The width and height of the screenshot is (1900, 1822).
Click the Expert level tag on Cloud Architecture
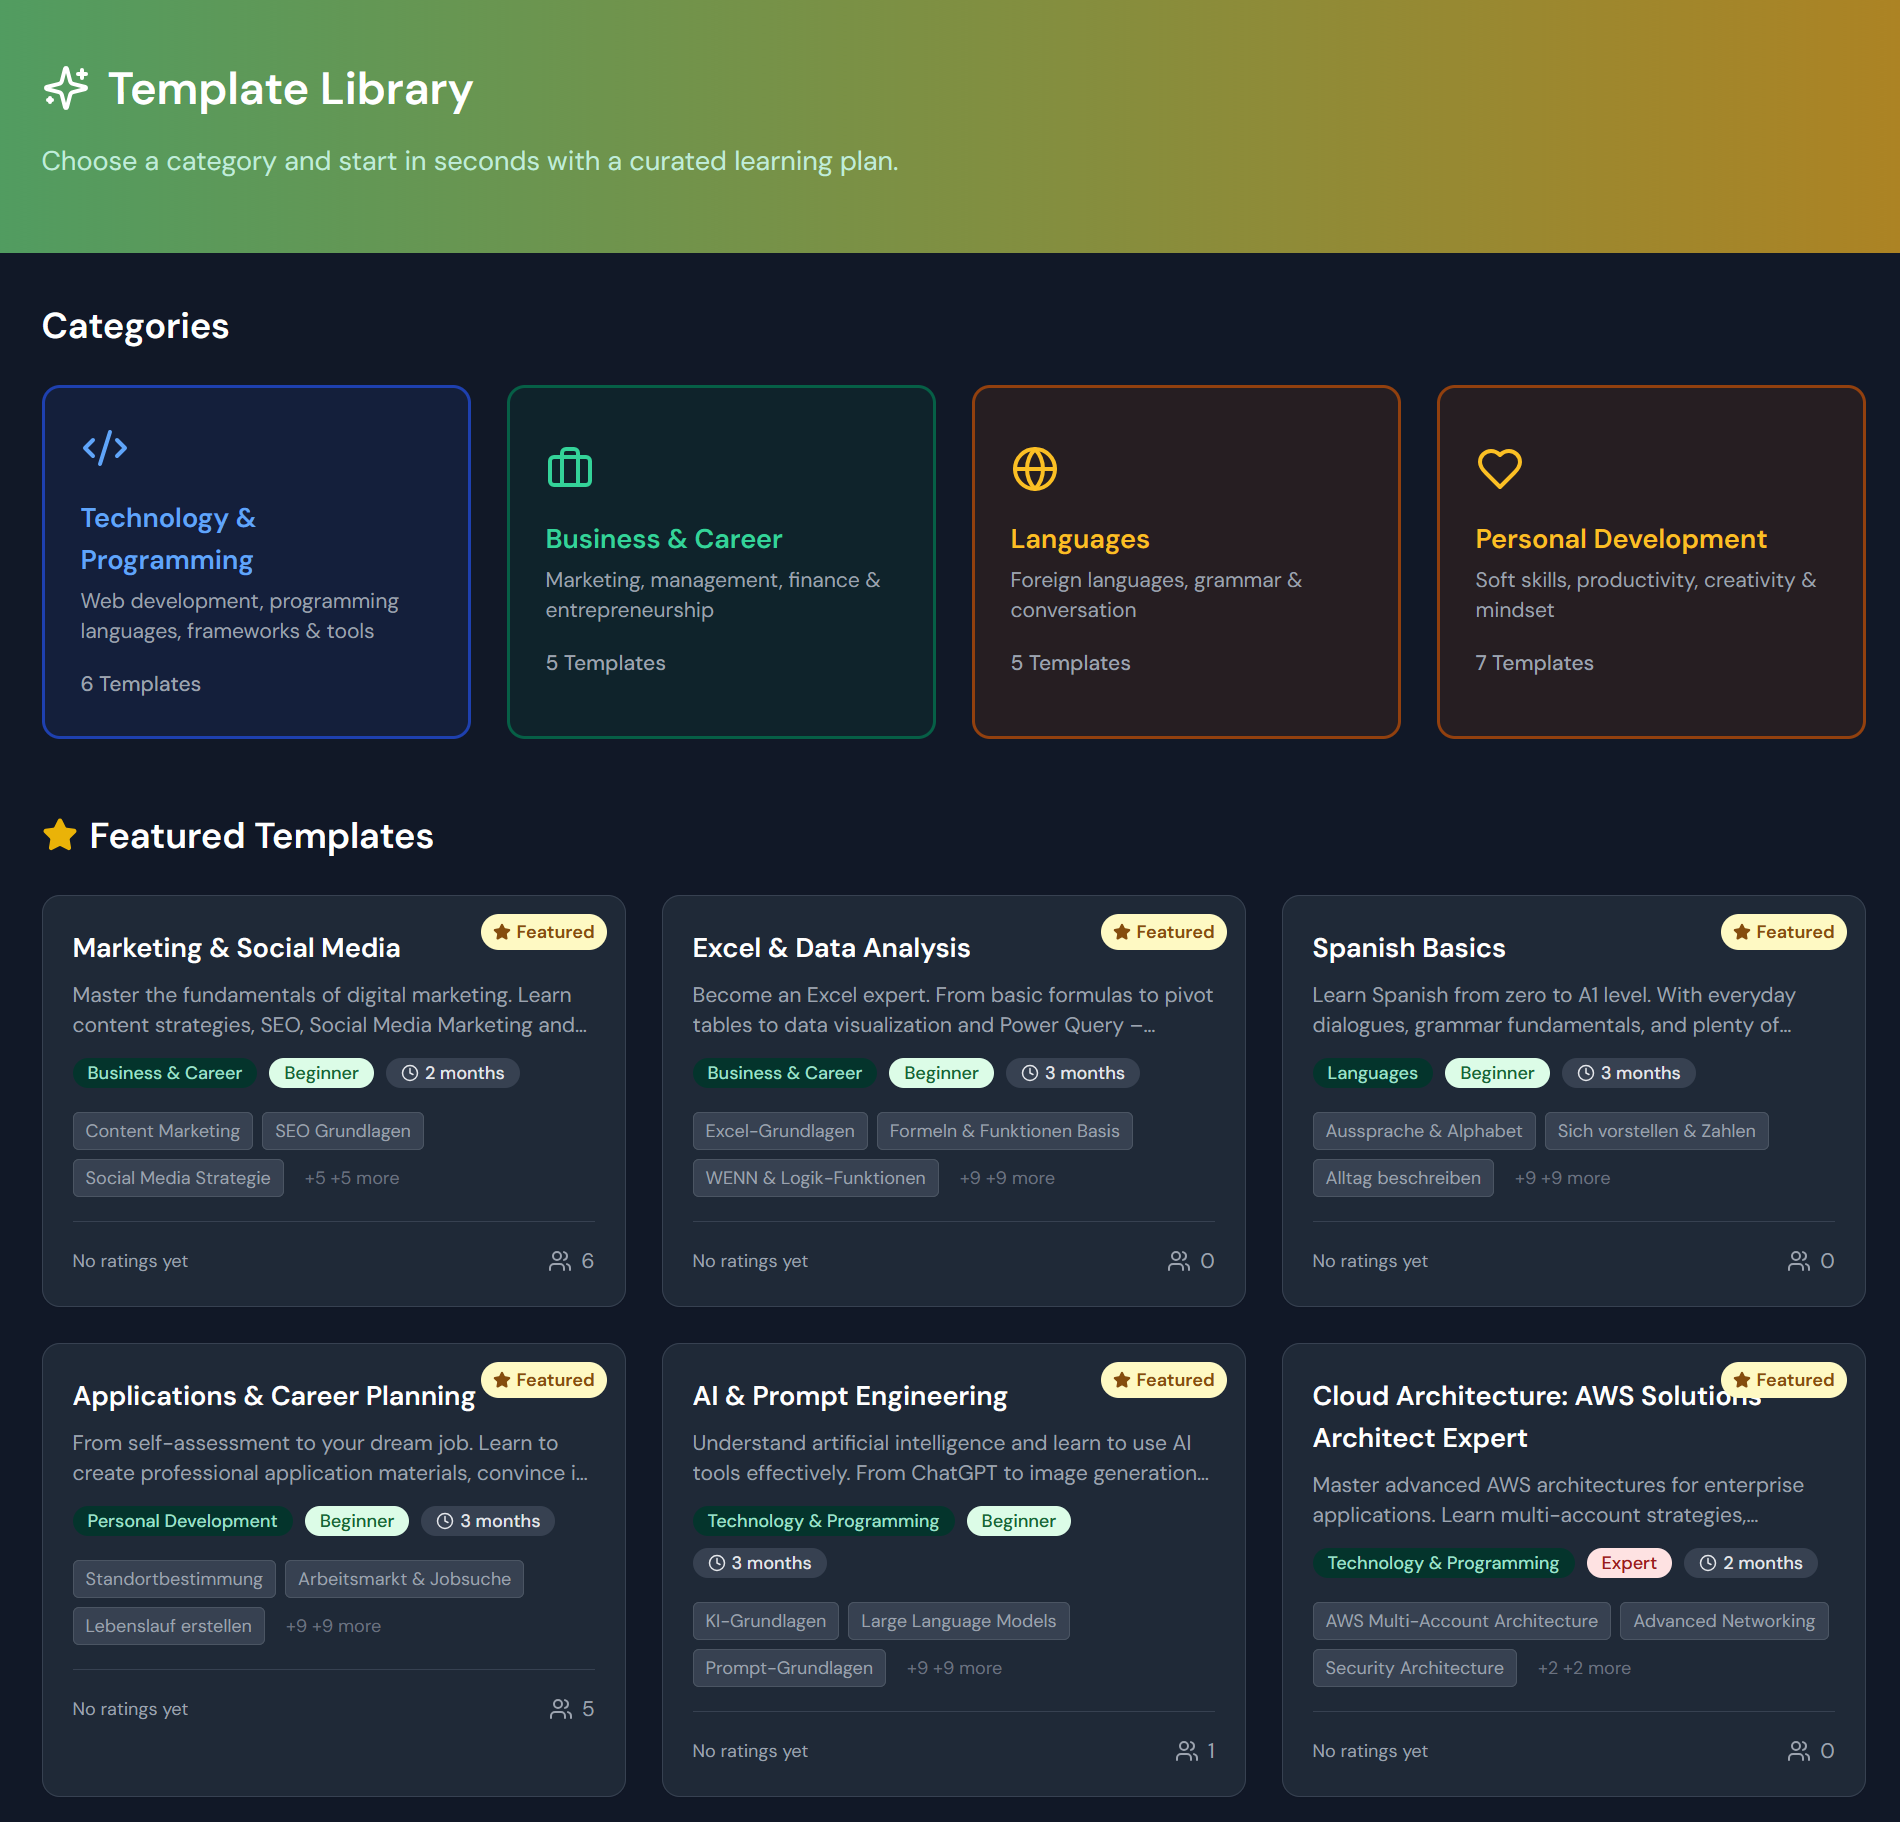point(1629,1563)
